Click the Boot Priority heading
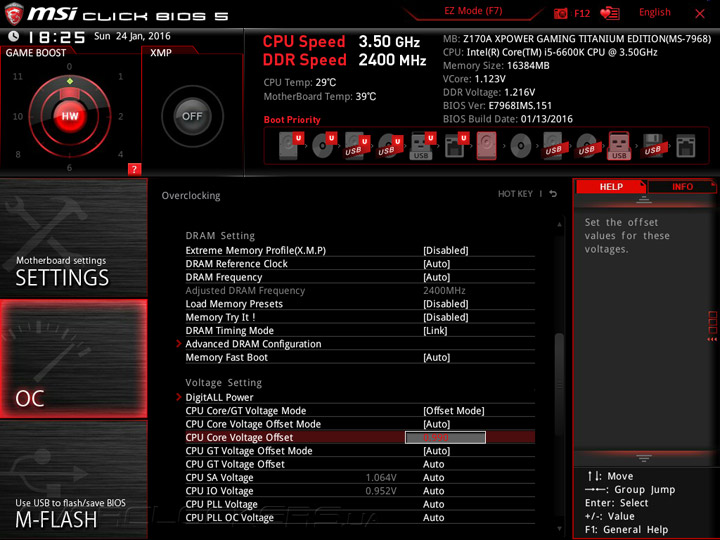 pyautogui.click(x=292, y=120)
